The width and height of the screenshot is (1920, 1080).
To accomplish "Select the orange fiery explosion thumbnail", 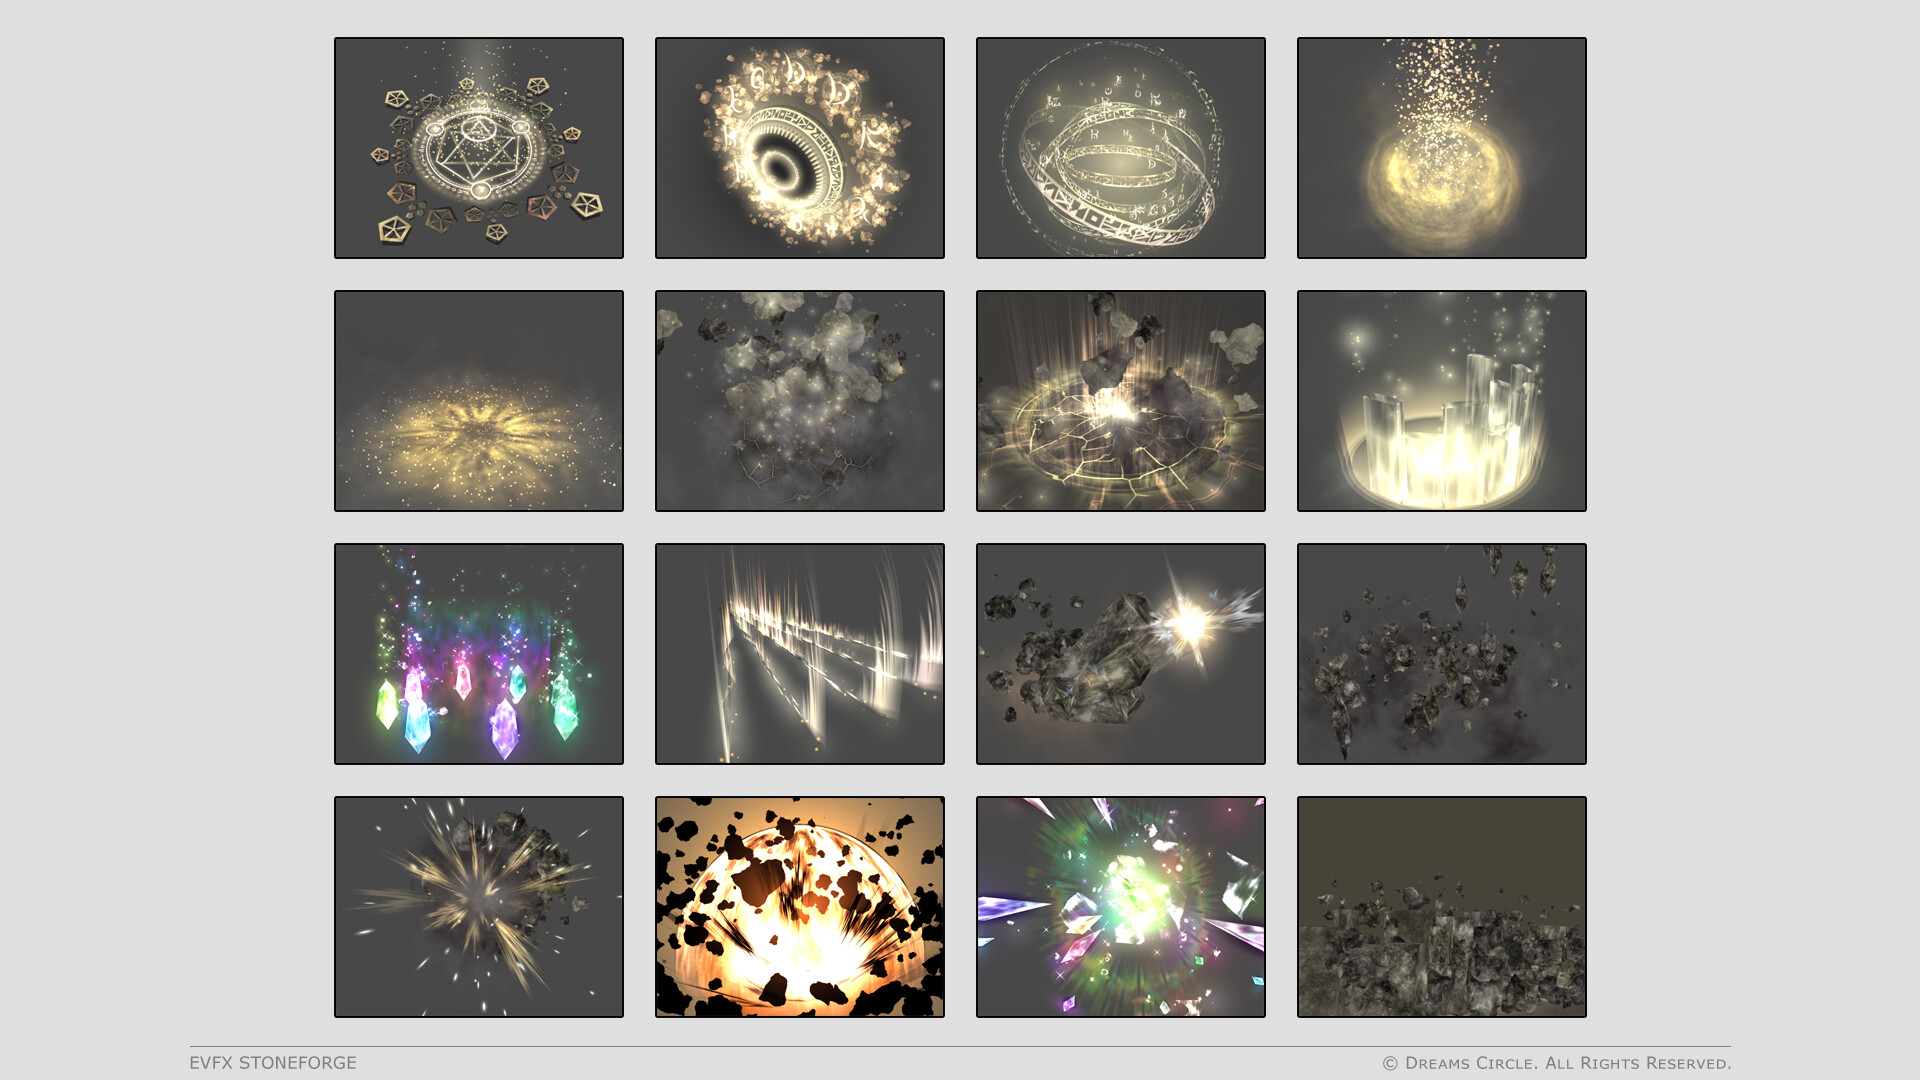I will [x=799, y=907].
